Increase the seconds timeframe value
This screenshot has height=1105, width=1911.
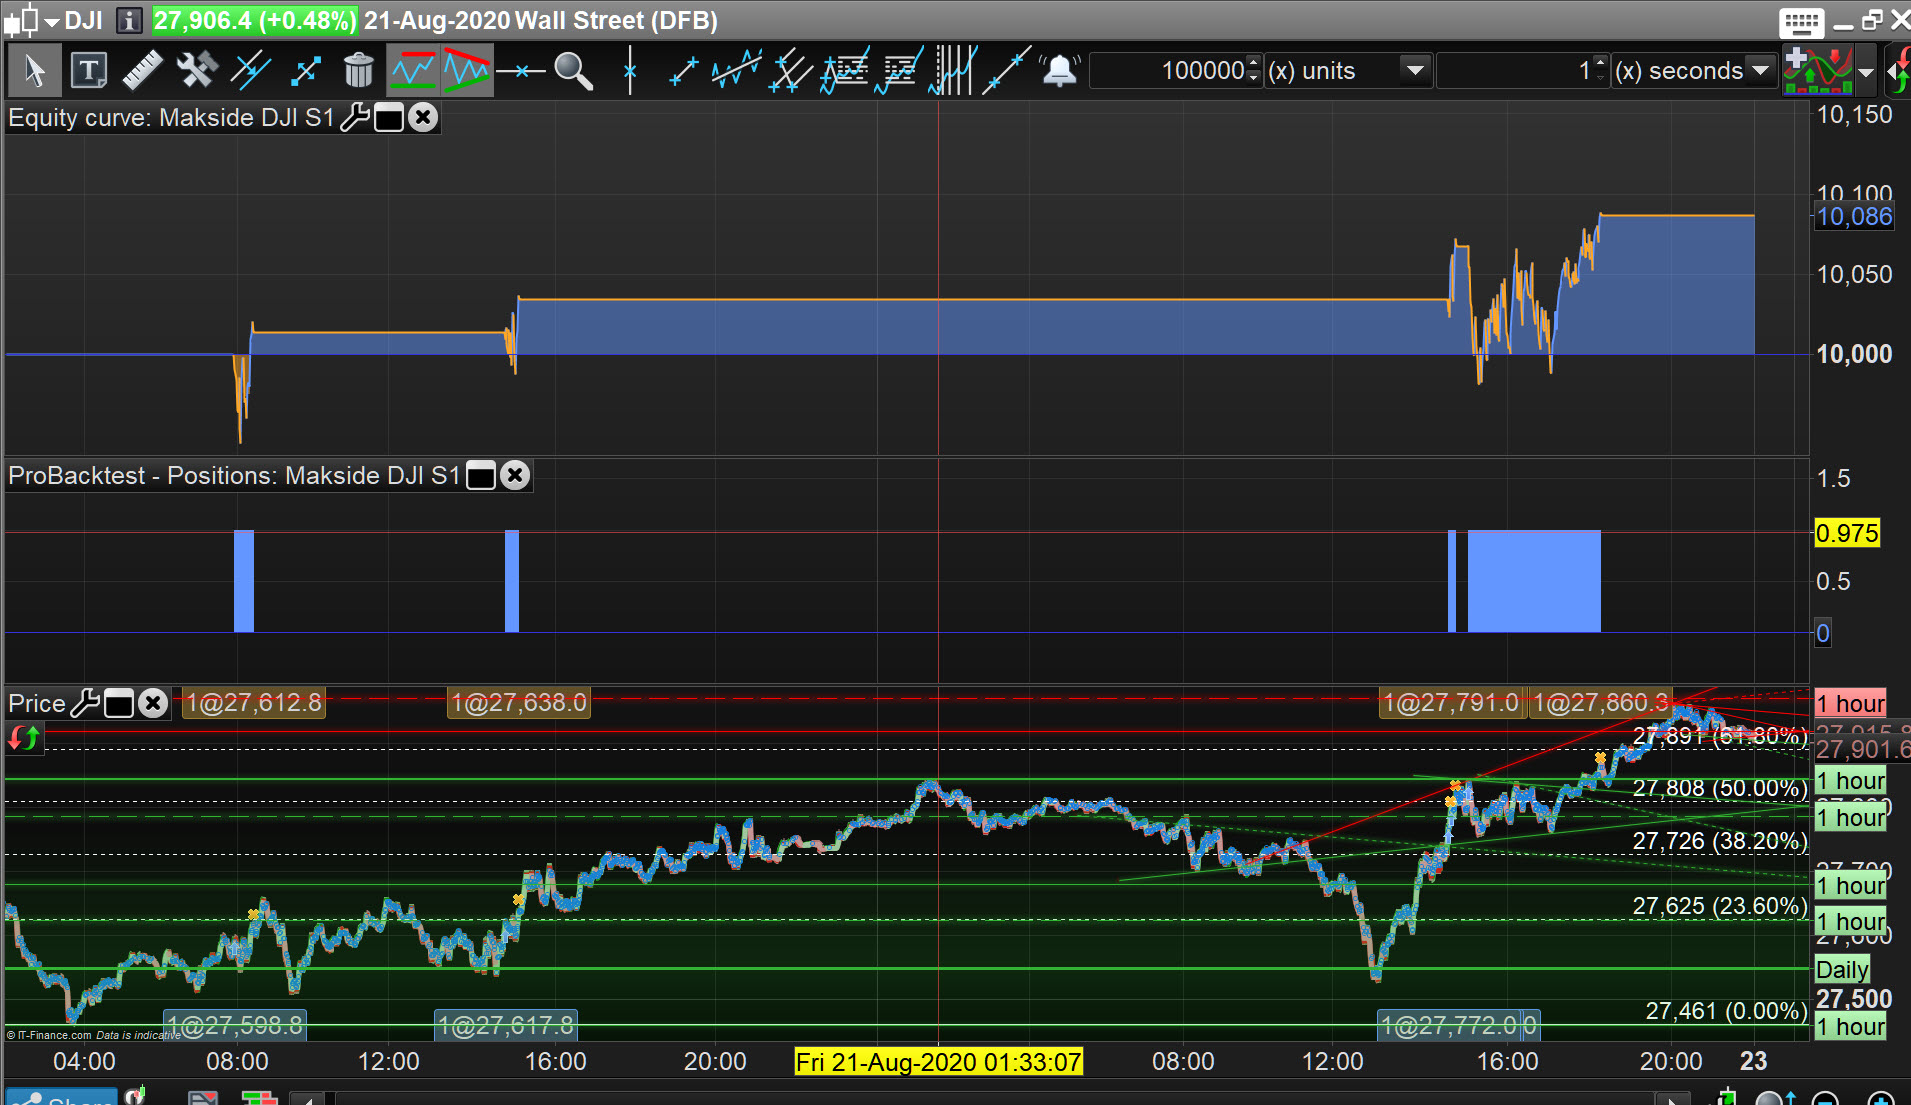(x=1601, y=62)
